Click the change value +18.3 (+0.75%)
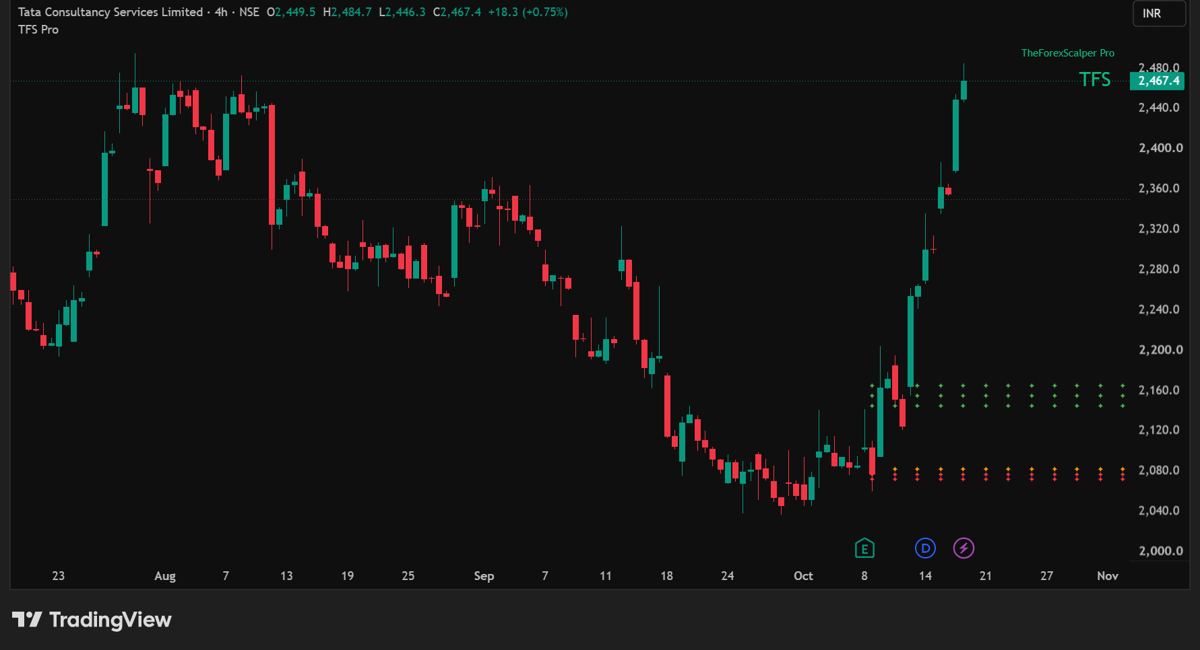1200x650 pixels. click(x=526, y=12)
